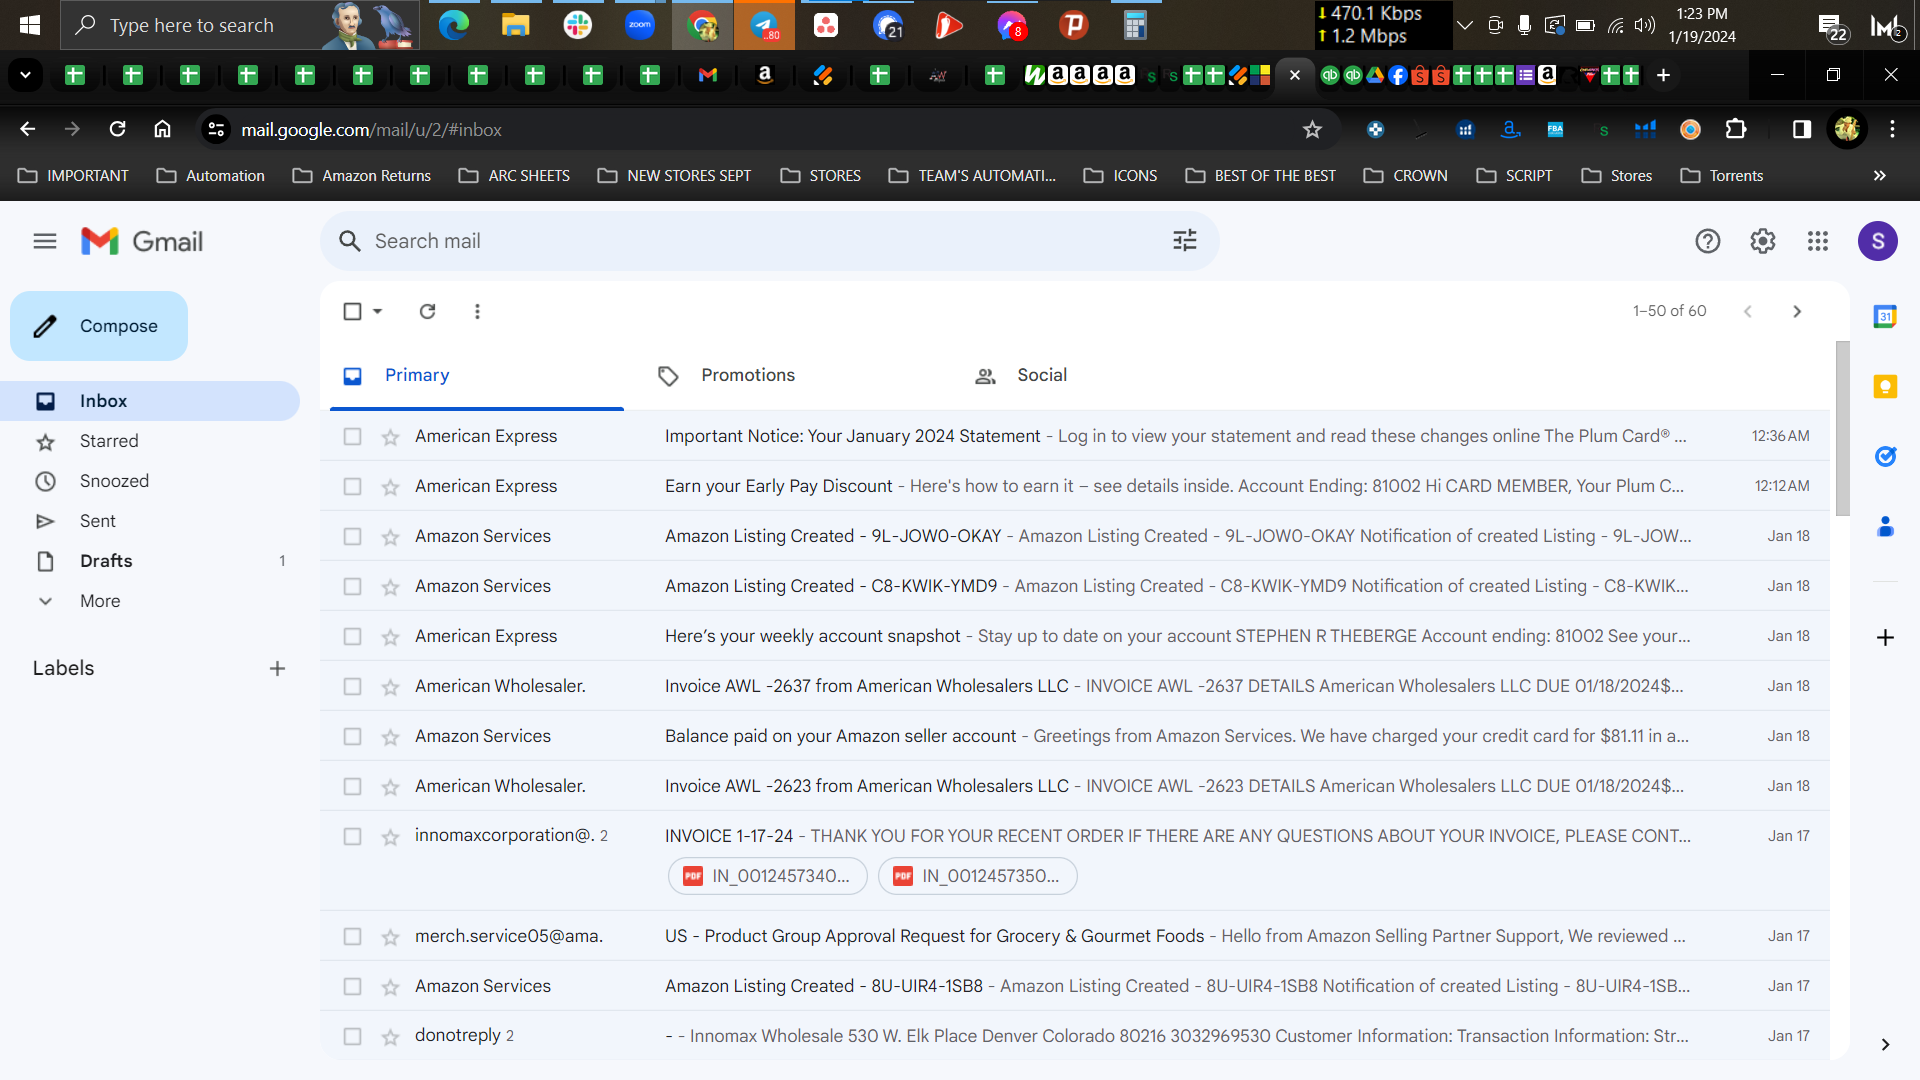Click the inbox vertical scrollbar

tap(1842, 429)
